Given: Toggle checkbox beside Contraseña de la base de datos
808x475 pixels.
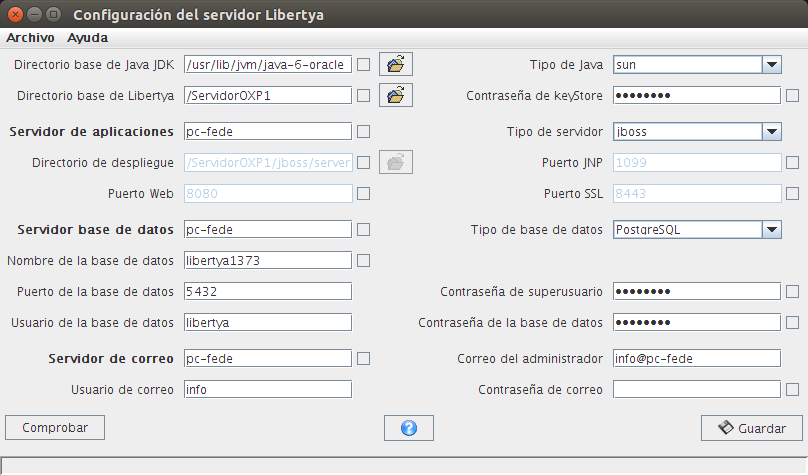Looking at the screenshot, I should 793,323.
